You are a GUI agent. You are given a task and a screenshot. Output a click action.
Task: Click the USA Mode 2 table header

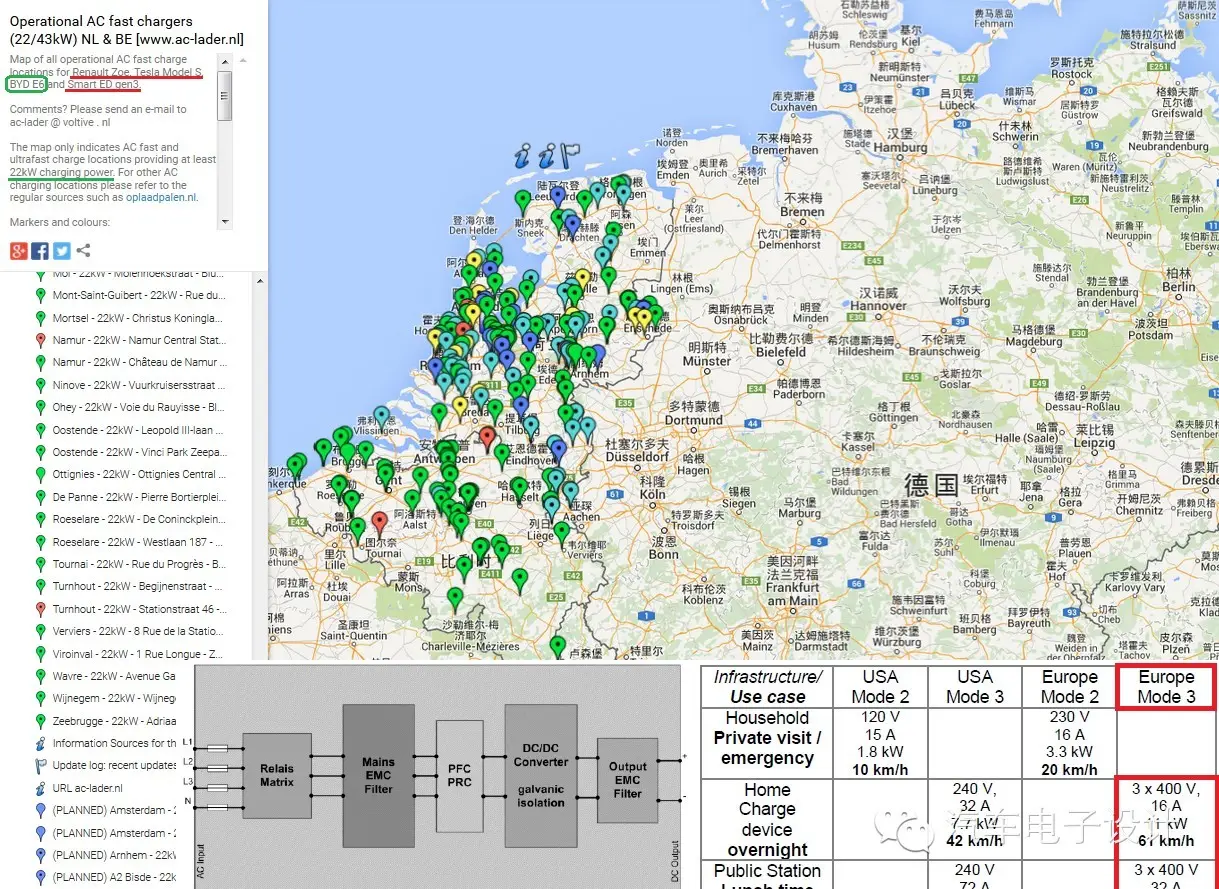point(880,687)
